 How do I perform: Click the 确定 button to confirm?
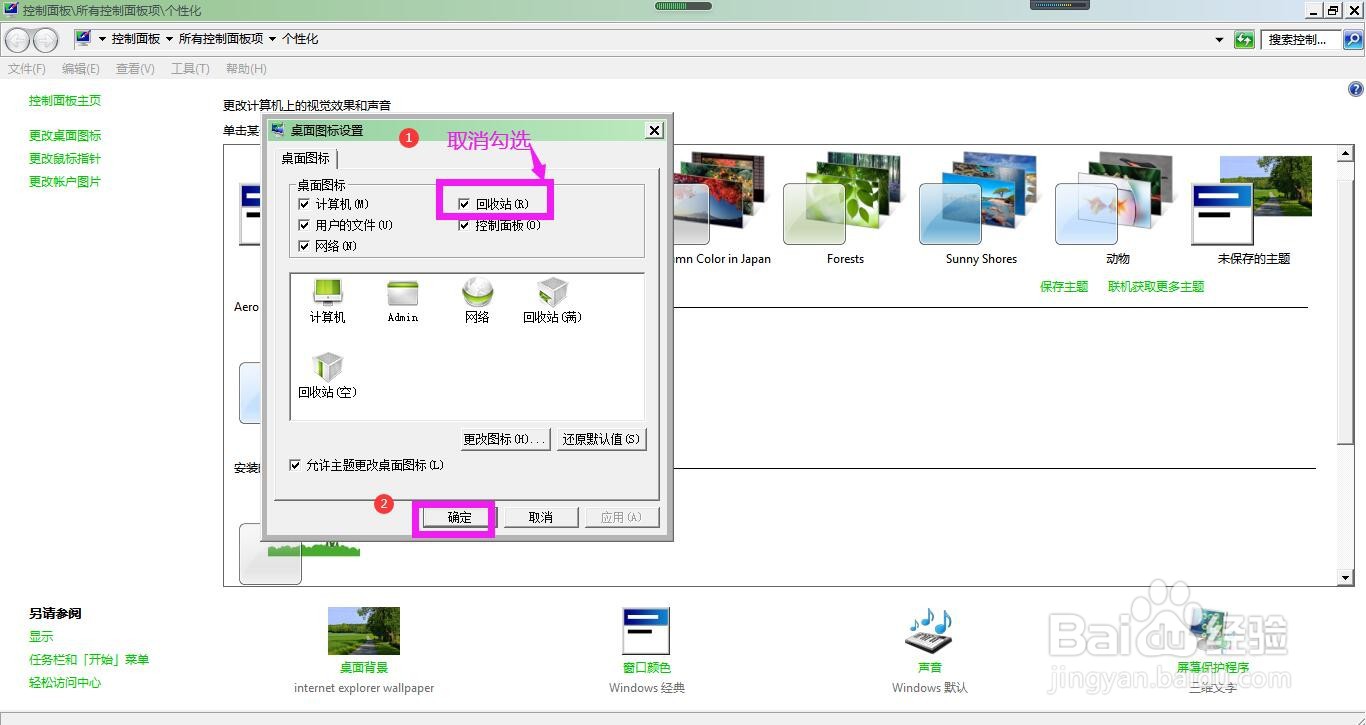[x=455, y=517]
